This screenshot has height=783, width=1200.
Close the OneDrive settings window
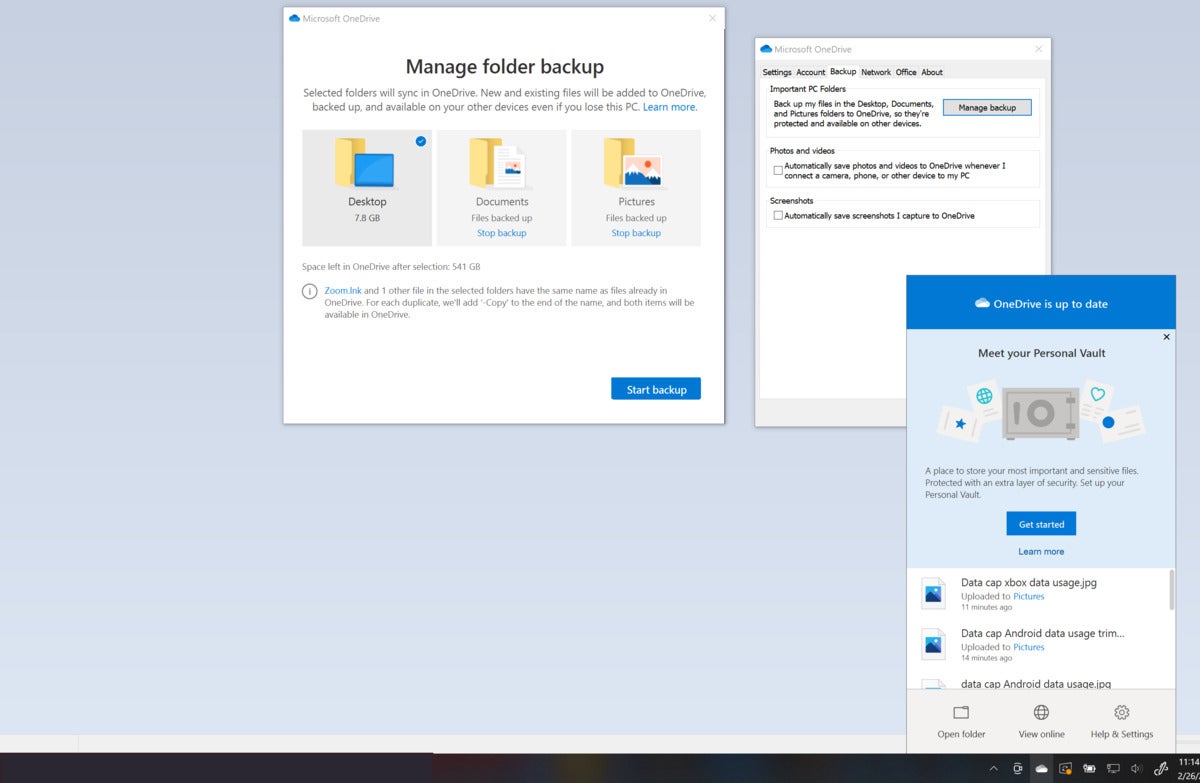[x=1039, y=48]
